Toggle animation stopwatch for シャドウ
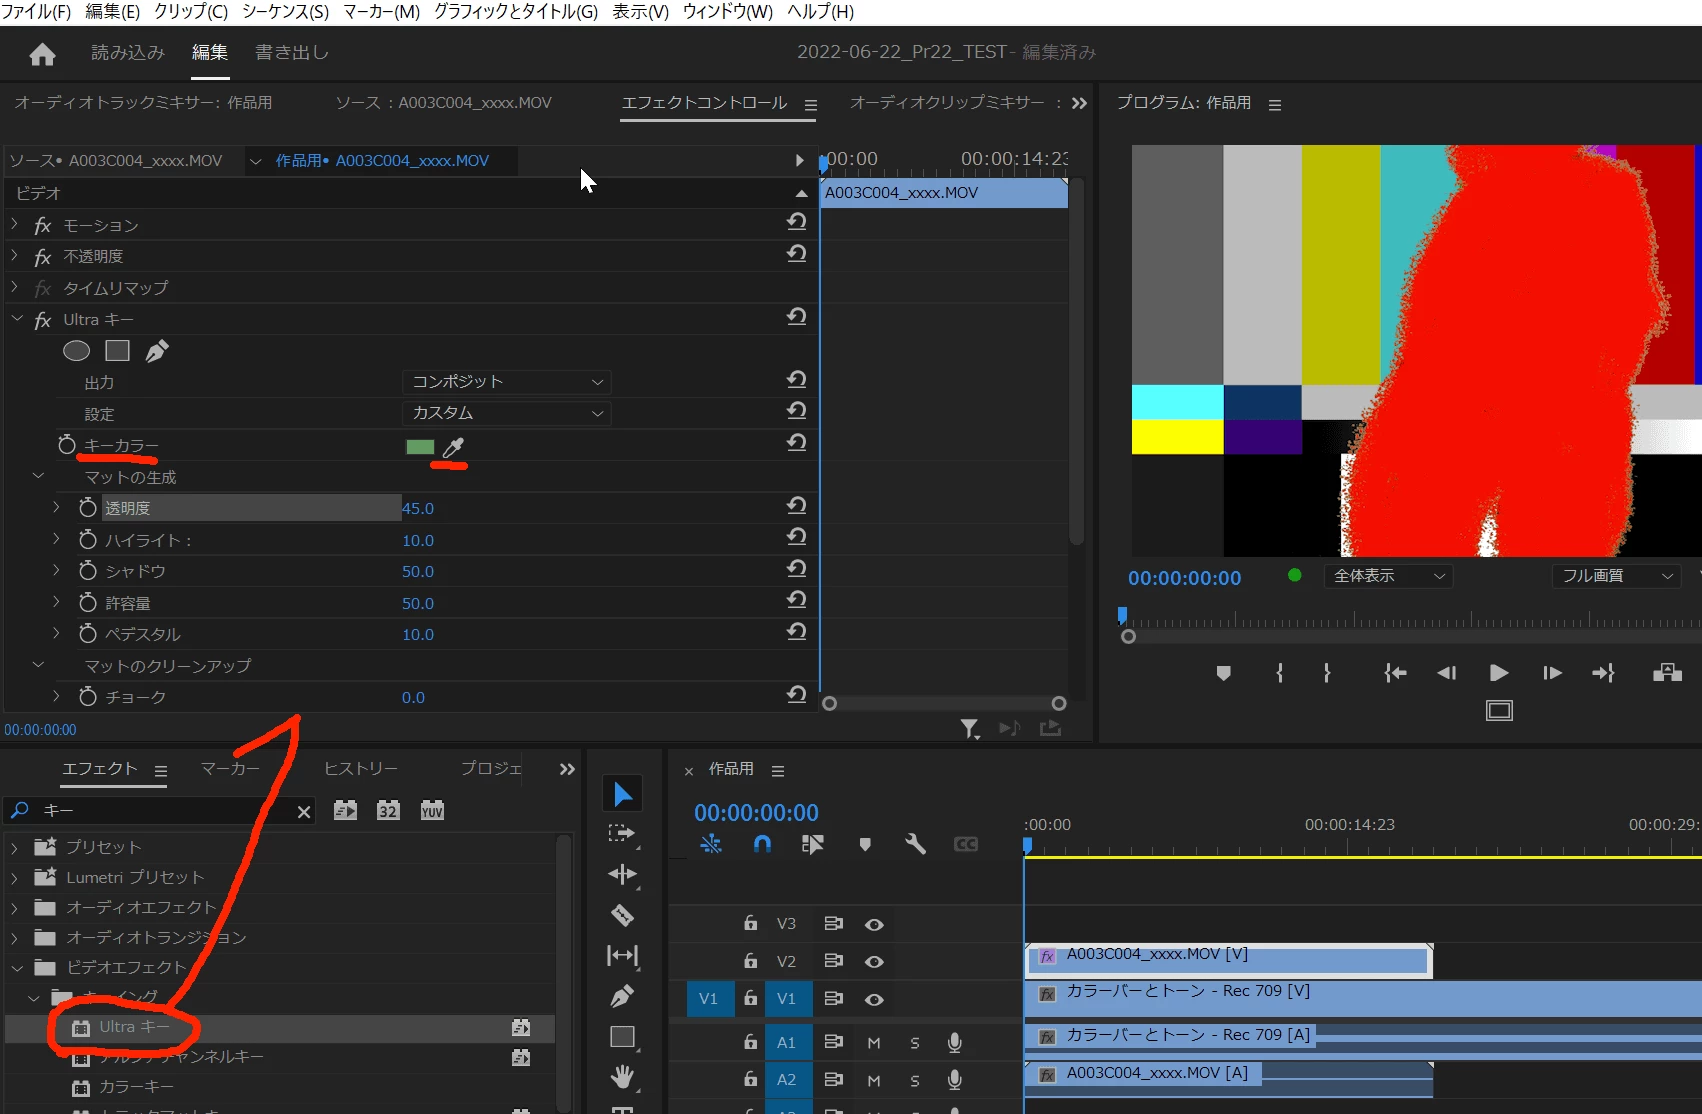The height and width of the screenshot is (1114, 1702). (x=88, y=571)
